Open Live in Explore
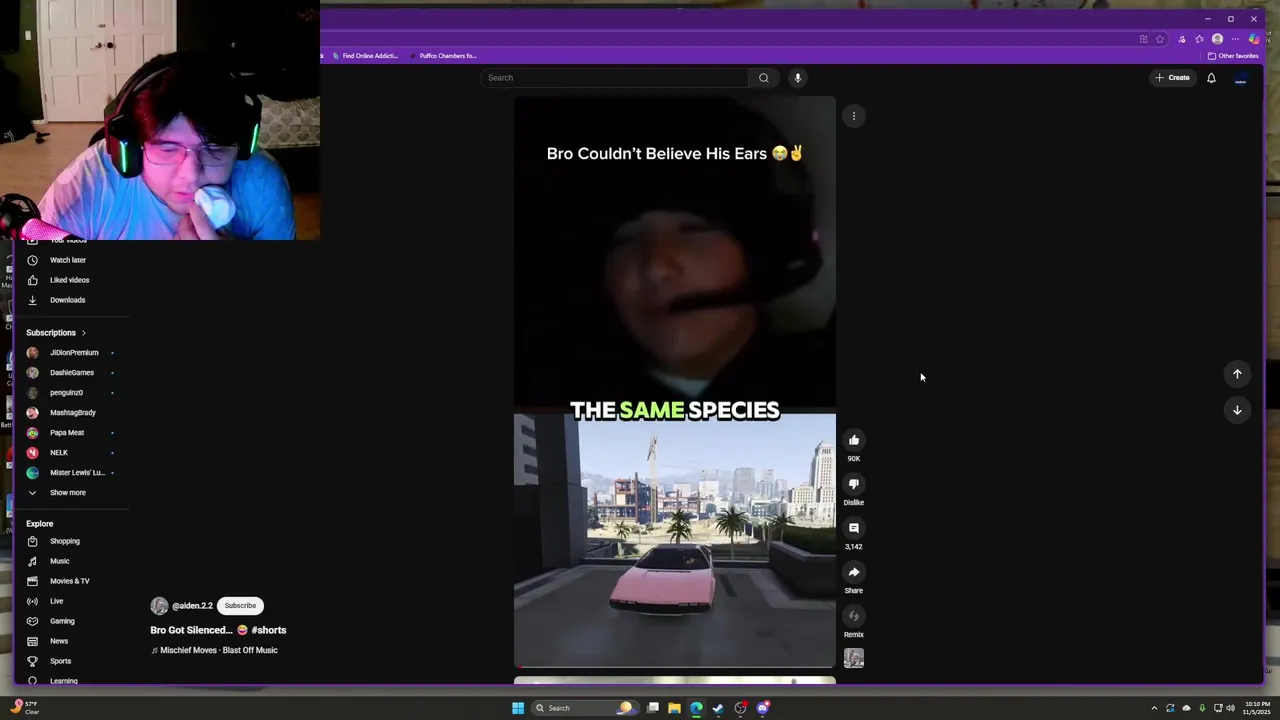The image size is (1280, 720). point(57,601)
